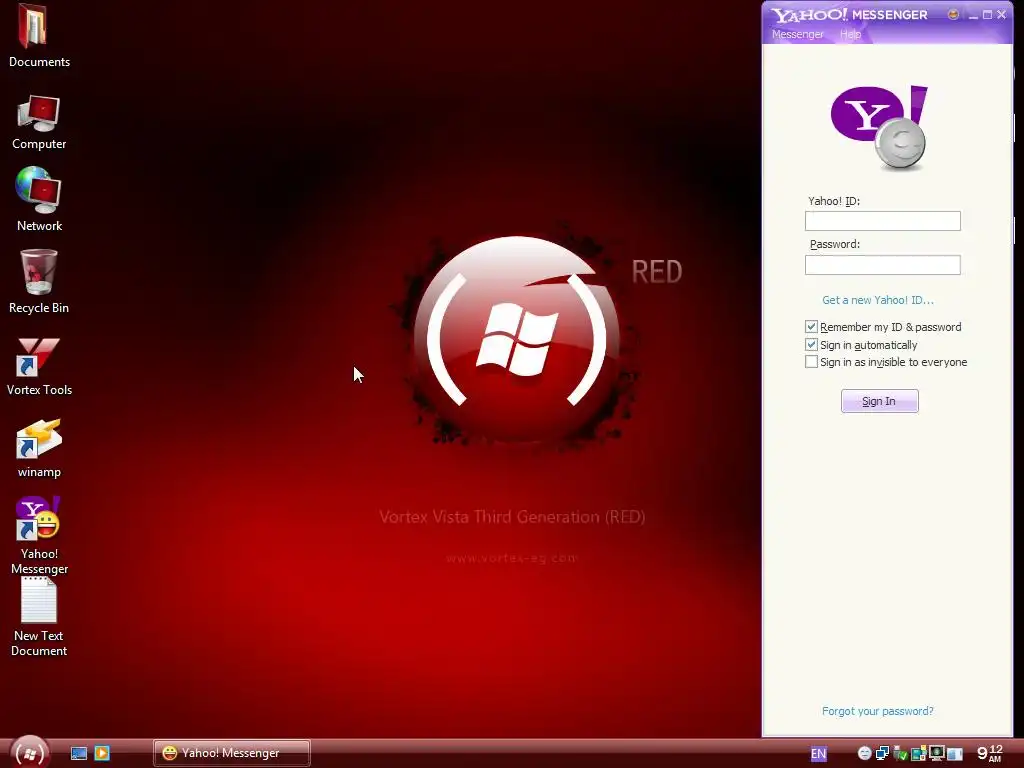Select the Recycle Bin icon

(39, 281)
